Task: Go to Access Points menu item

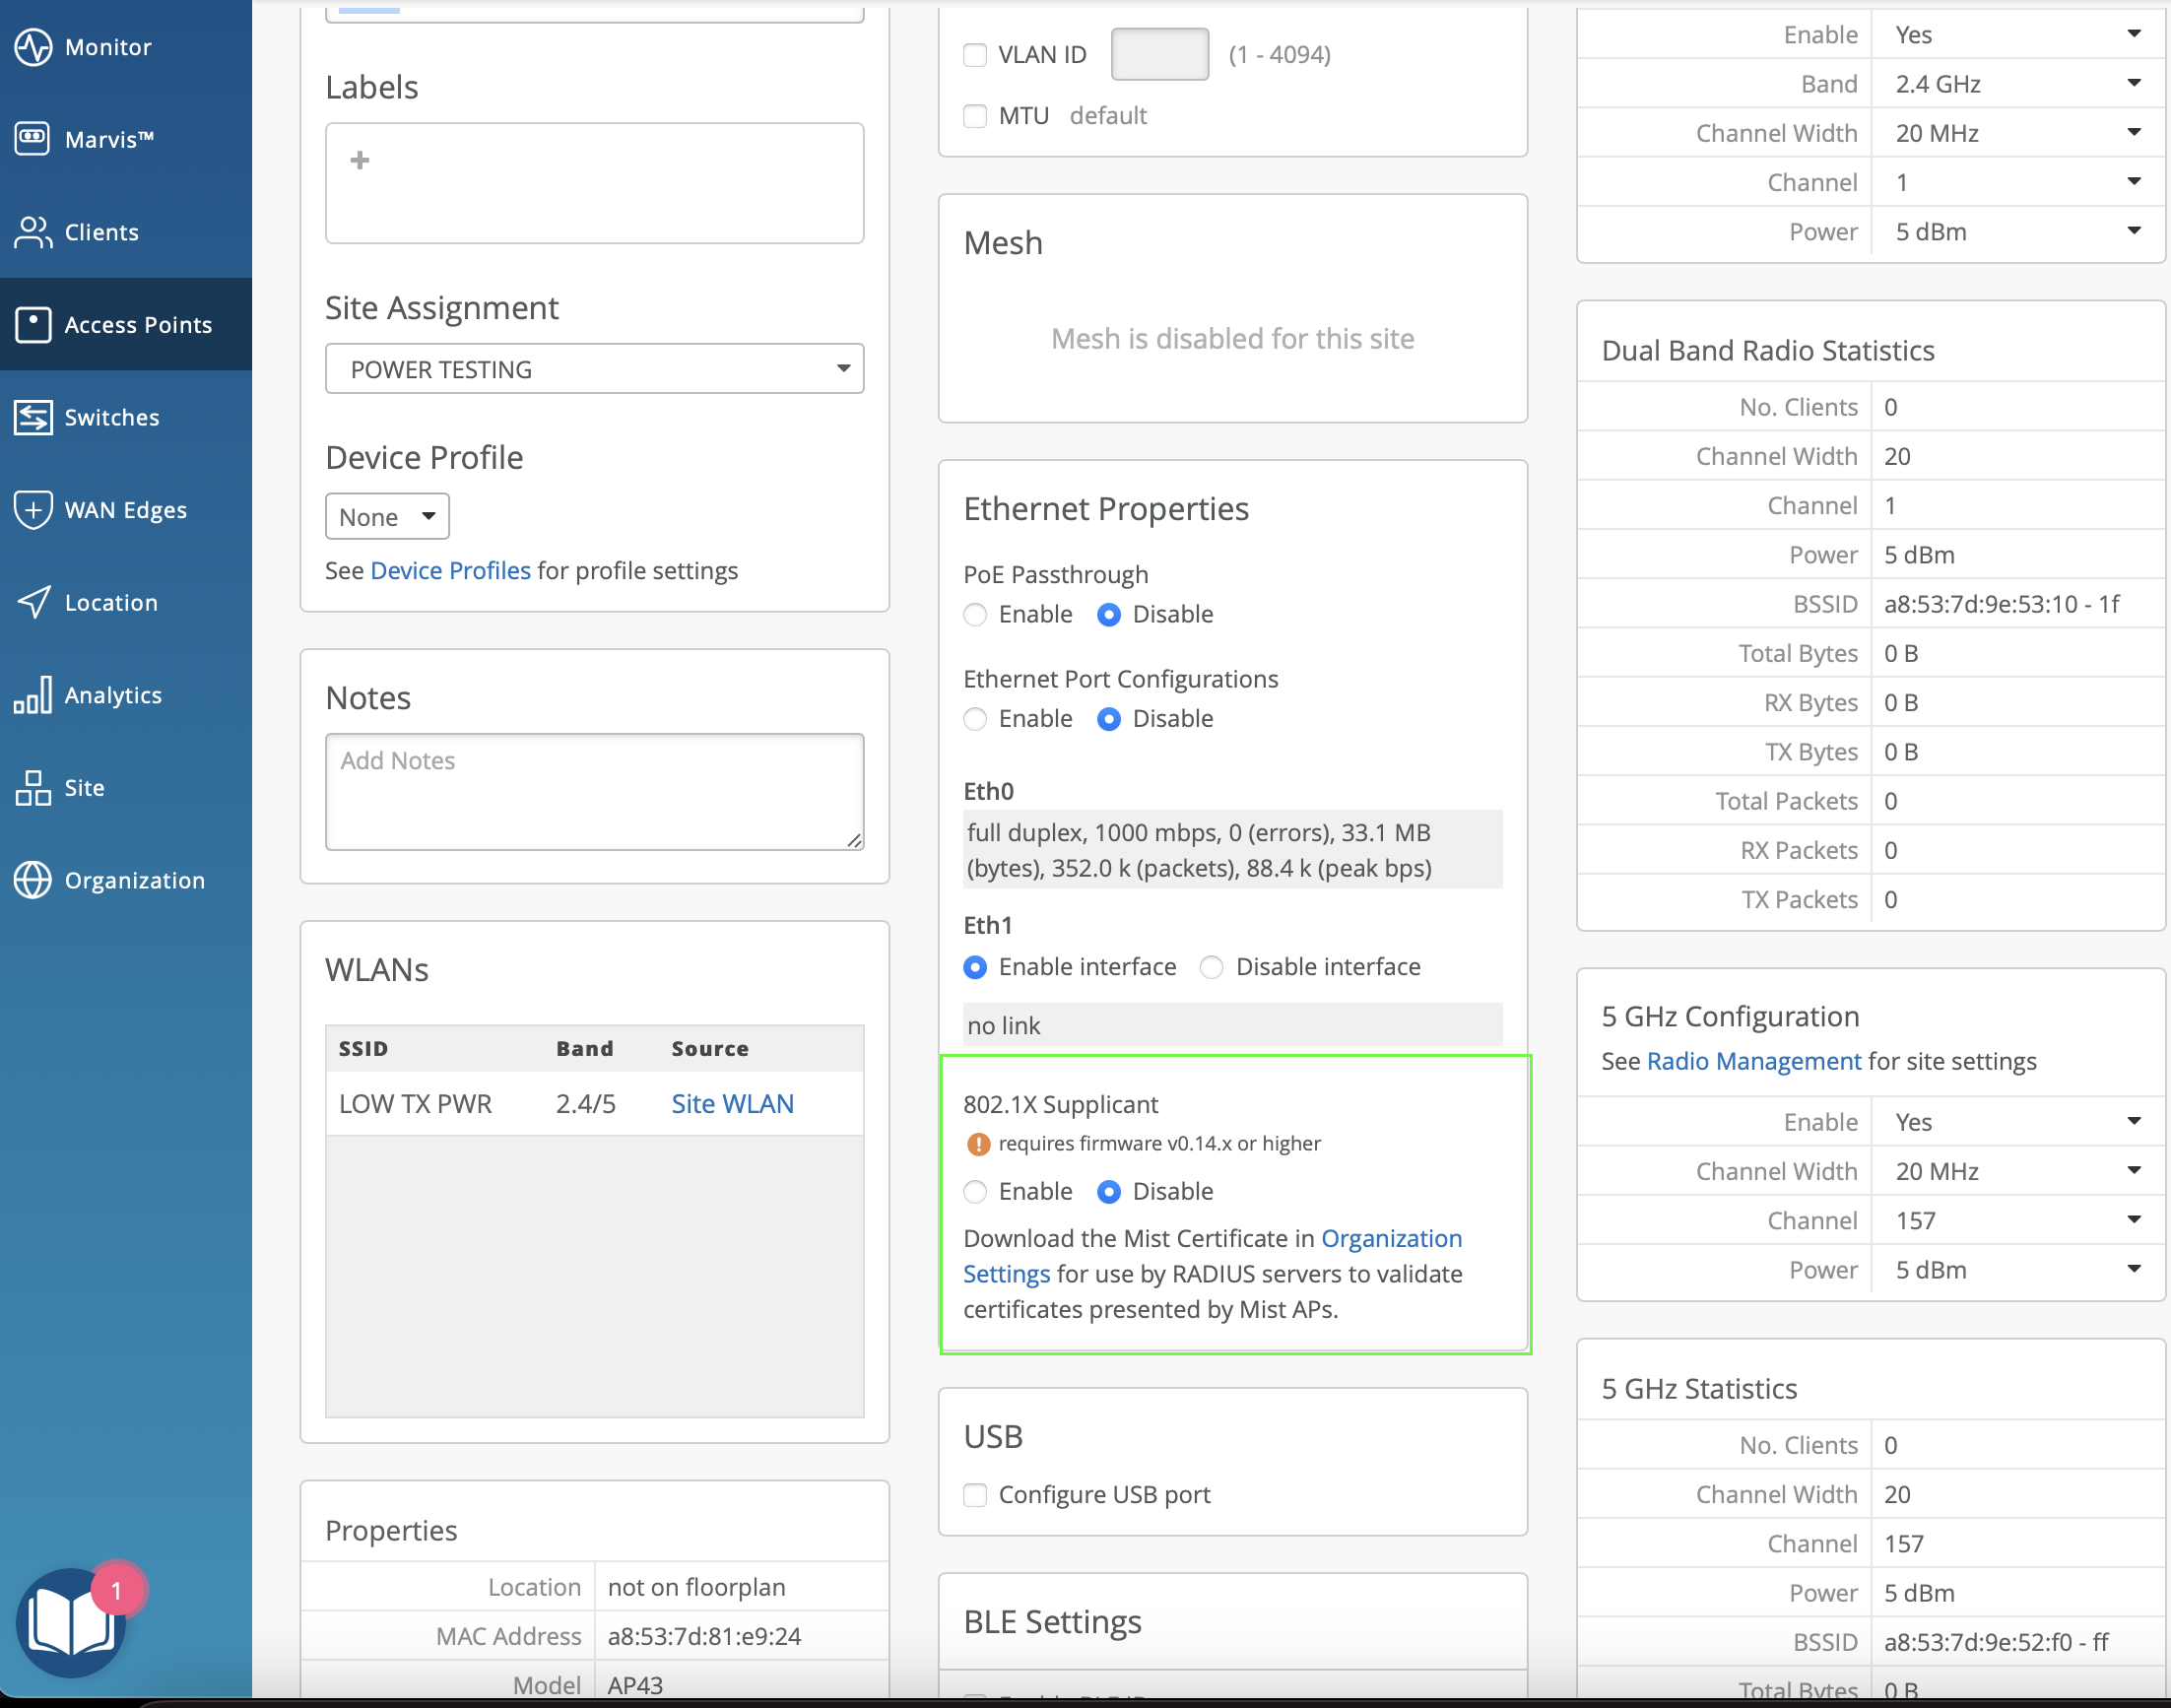Action: [137, 325]
